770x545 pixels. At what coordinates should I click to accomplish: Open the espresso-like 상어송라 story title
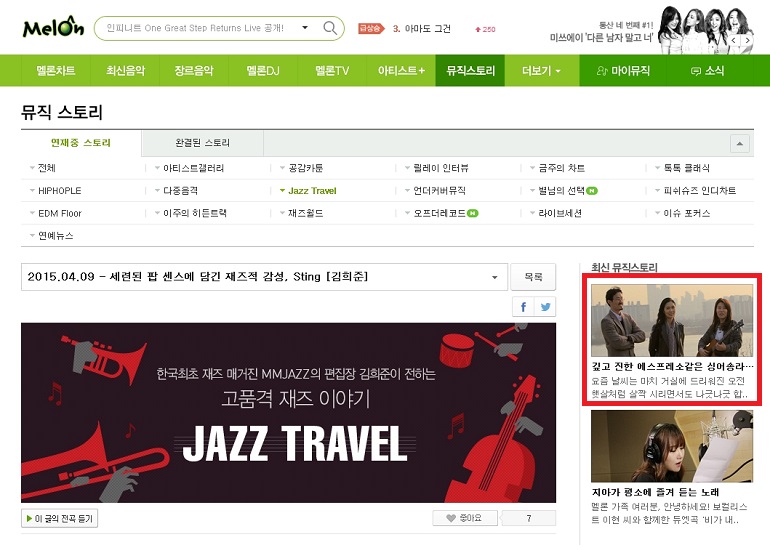pos(672,366)
